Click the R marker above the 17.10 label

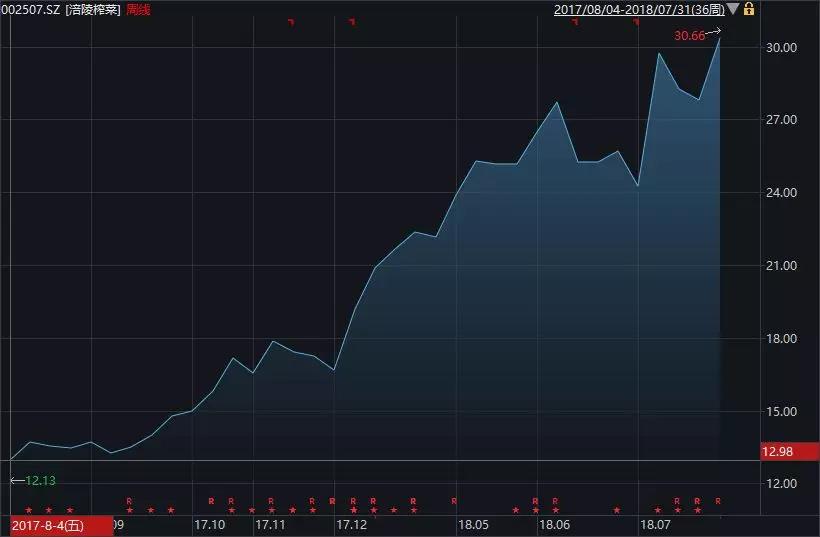coord(211,501)
